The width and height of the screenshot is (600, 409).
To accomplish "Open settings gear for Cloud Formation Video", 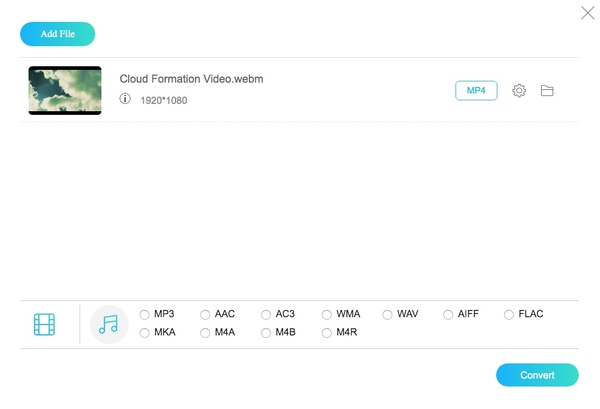I will tap(519, 91).
